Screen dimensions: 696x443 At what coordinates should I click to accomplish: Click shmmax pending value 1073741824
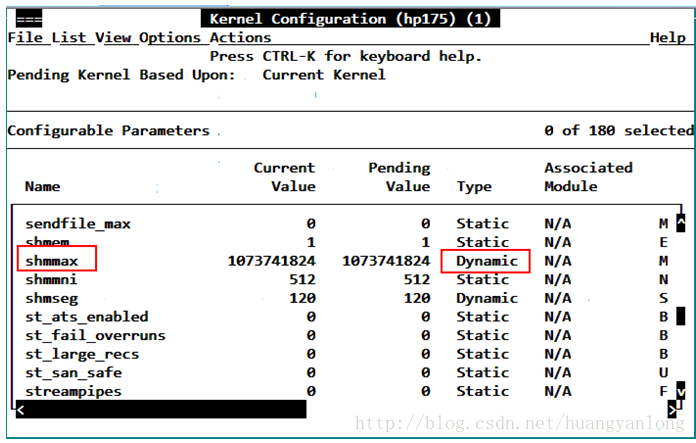pos(386,261)
